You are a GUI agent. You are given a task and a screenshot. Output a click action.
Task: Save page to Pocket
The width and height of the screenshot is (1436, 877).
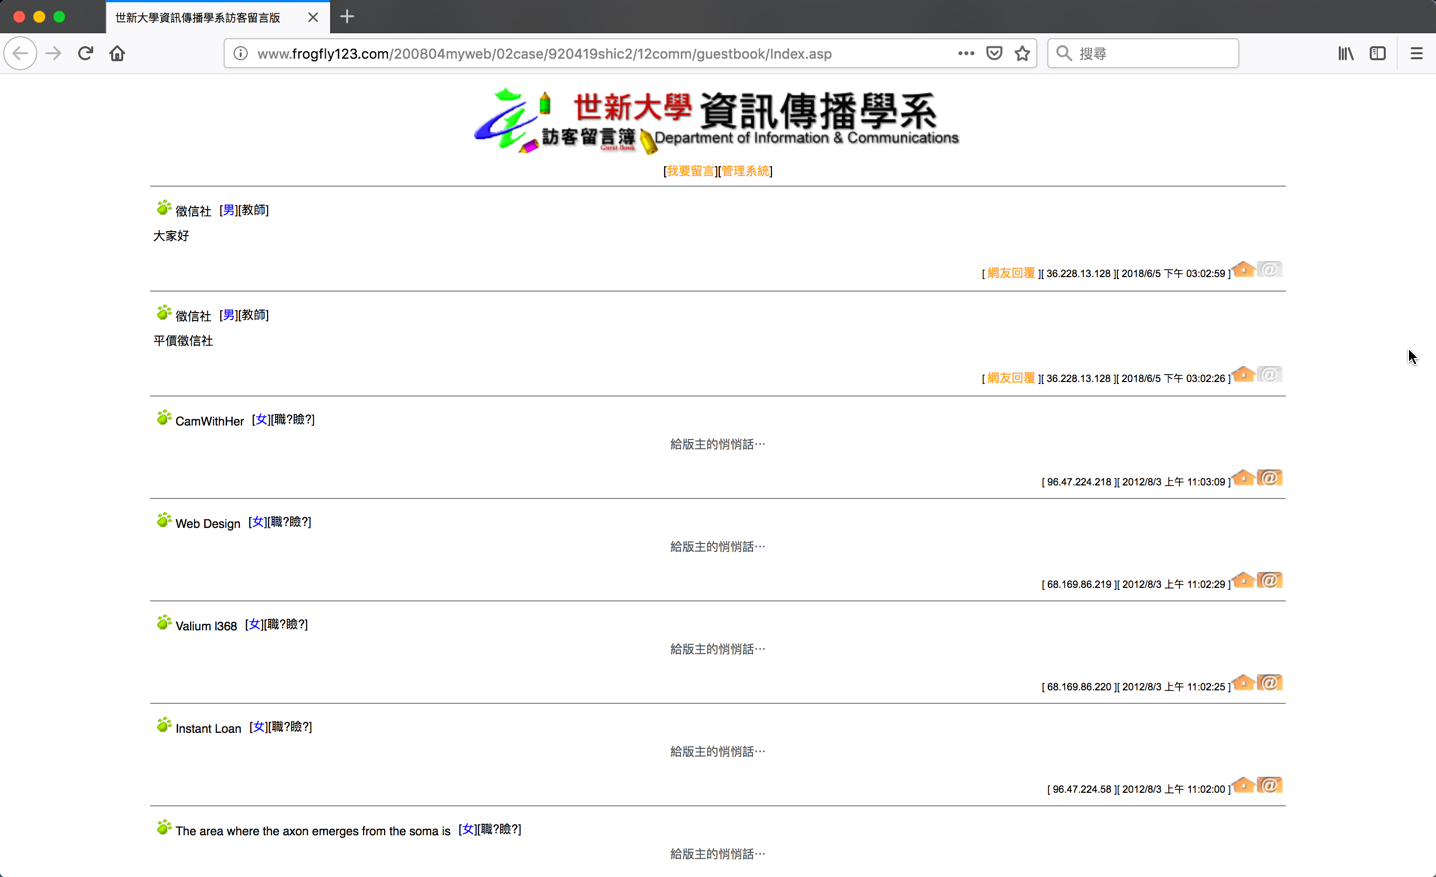pos(994,53)
